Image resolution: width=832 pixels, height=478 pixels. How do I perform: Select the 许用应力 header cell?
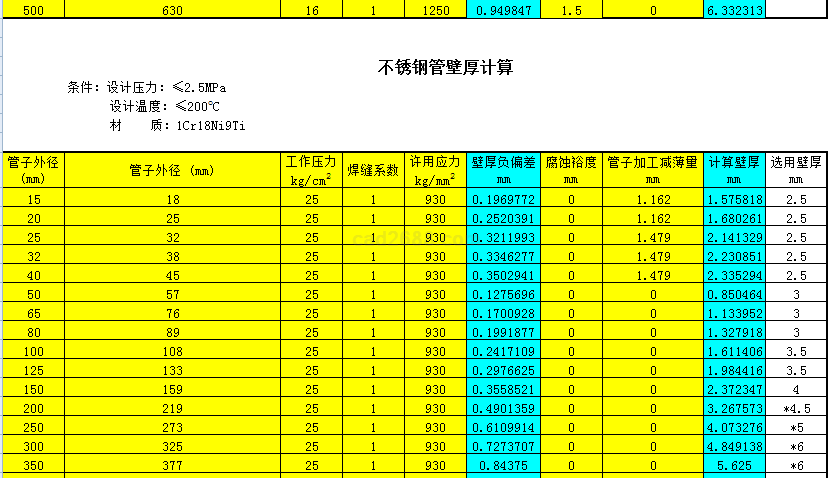[x=435, y=170]
